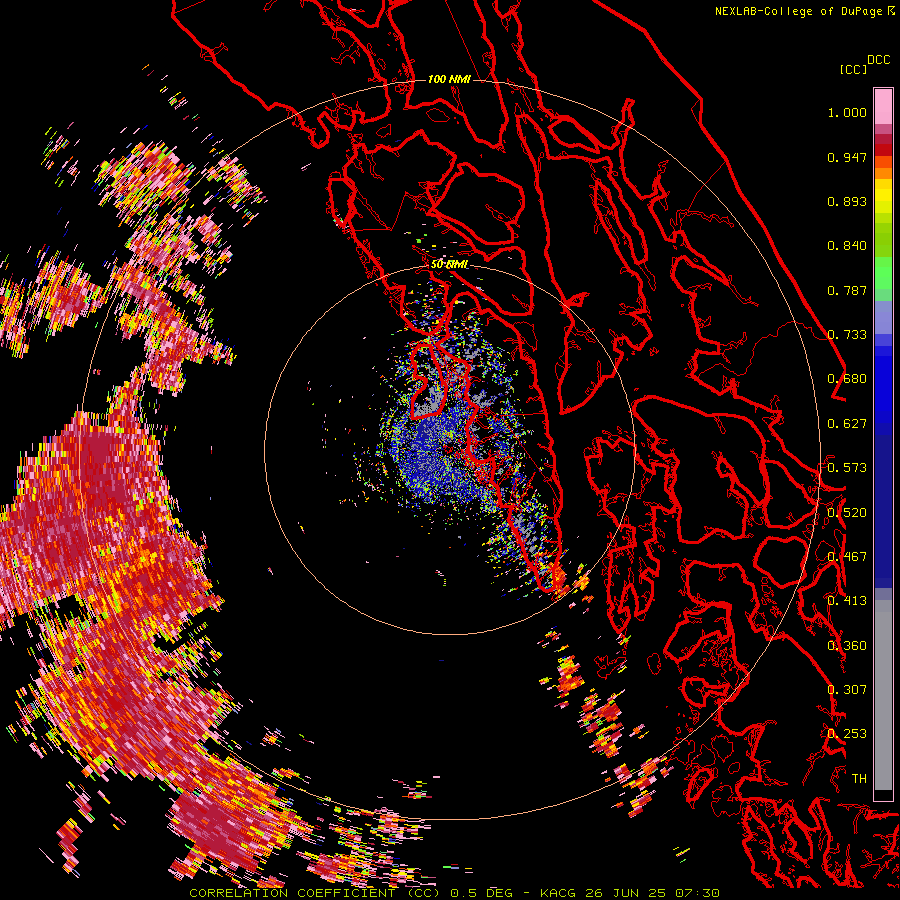Click the 0.680 scale value
Screen dimensions: 900x900
click(x=847, y=379)
